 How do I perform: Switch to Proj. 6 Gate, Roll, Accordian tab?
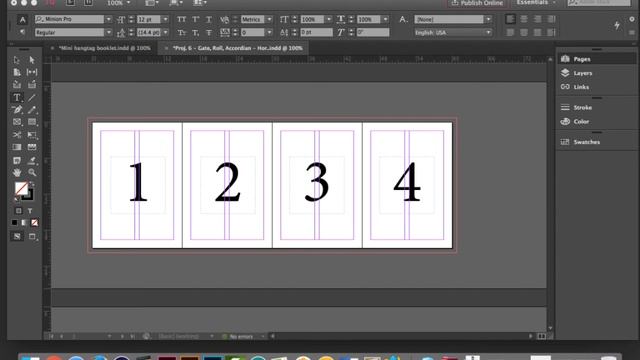coord(238,48)
